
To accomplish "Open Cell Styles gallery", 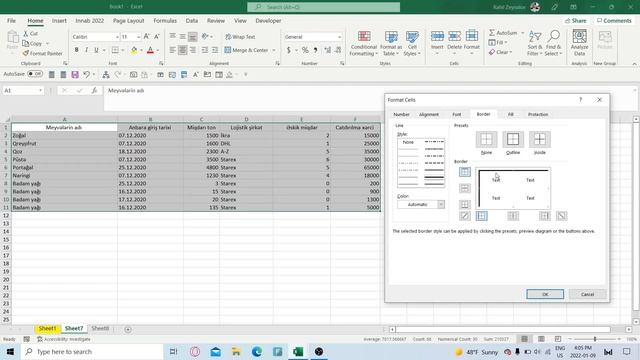I will coord(412,43).
